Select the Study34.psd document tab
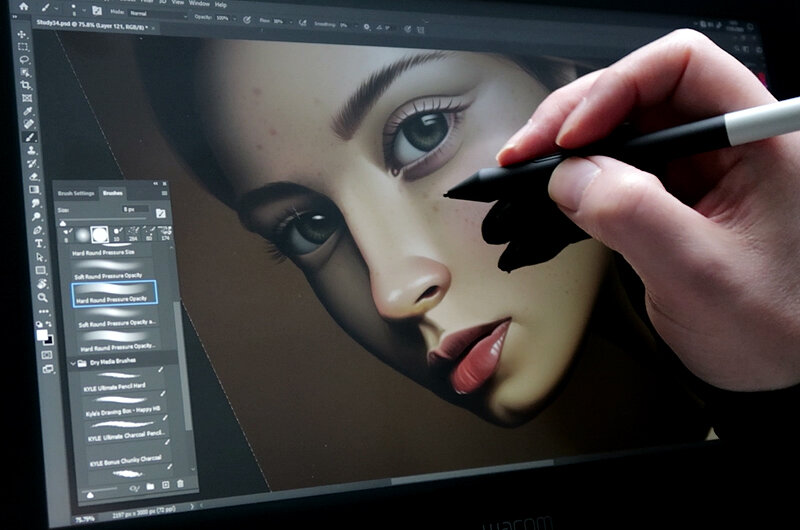Screen dimensions: 800x530 point(92,24)
